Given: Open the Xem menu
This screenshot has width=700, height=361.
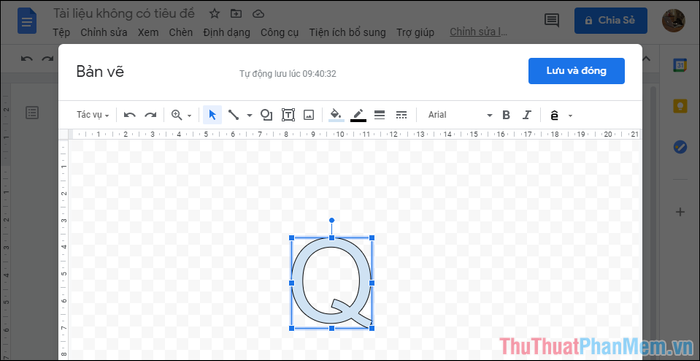Looking at the screenshot, I should [x=148, y=33].
